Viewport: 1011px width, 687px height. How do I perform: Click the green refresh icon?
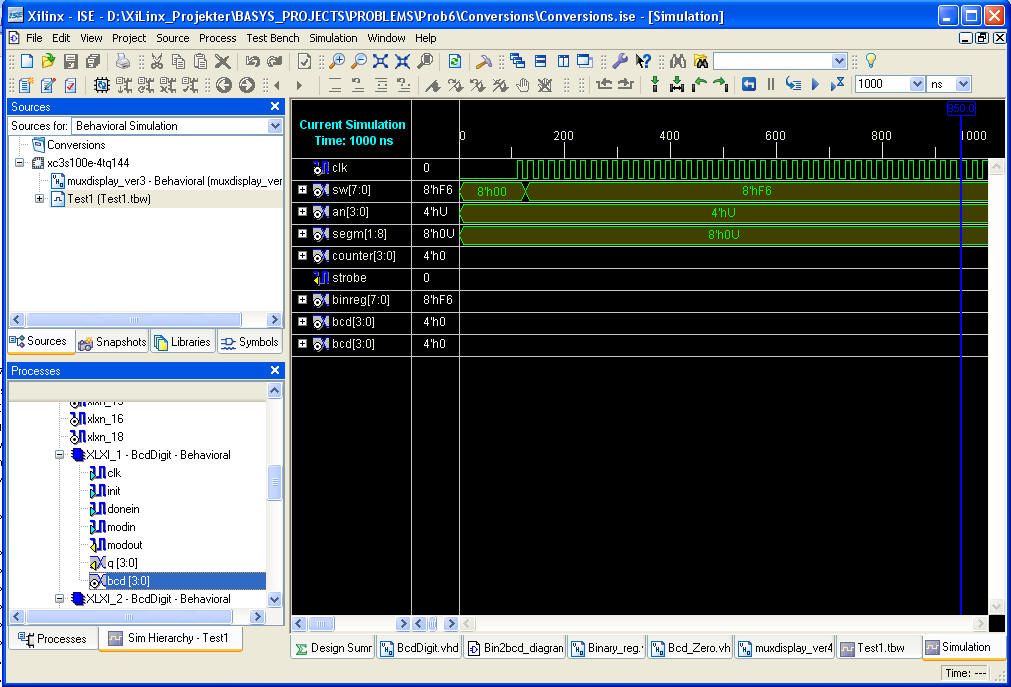point(455,61)
